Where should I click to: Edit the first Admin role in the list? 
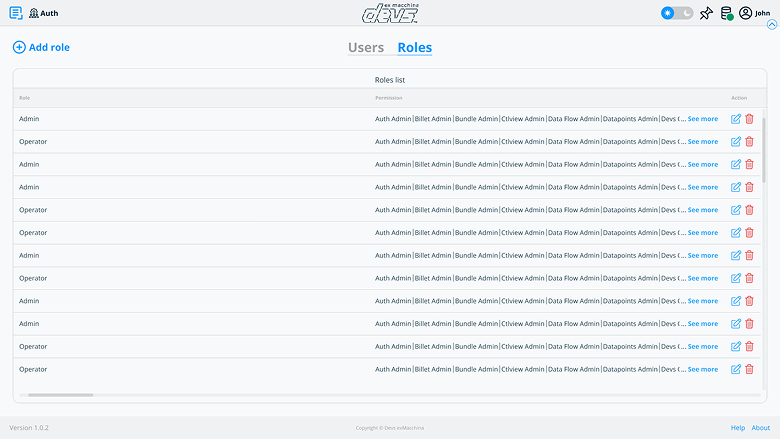pos(736,119)
